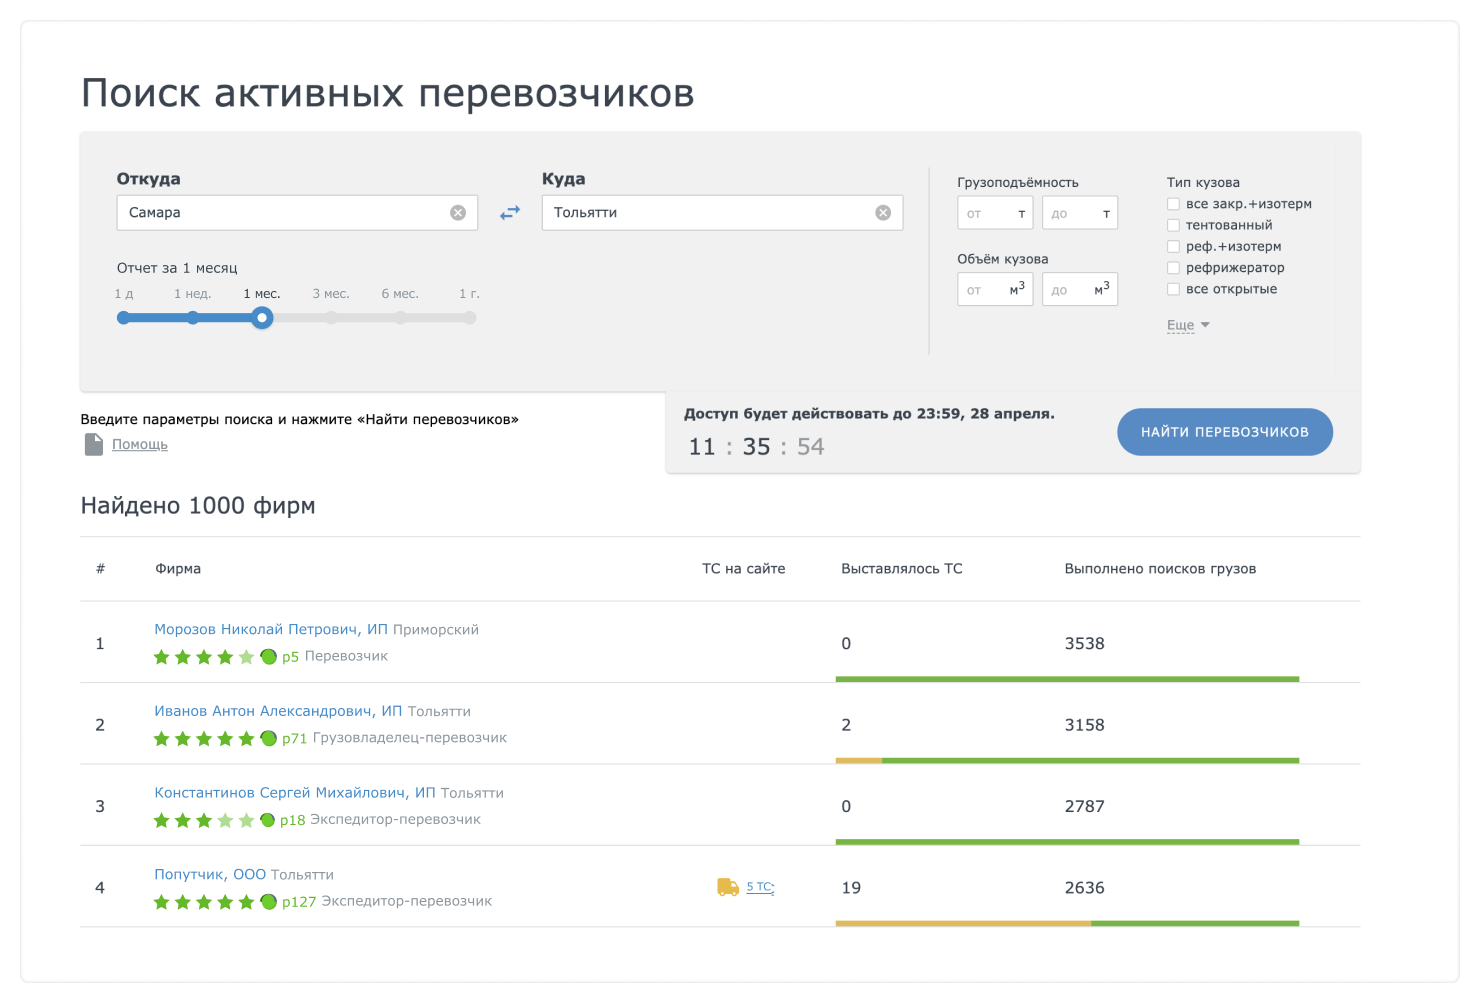Image resolution: width=1480 pixels, height=1003 pixels.
Task: Expand the Еще body type list
Action: (1187, 325)
